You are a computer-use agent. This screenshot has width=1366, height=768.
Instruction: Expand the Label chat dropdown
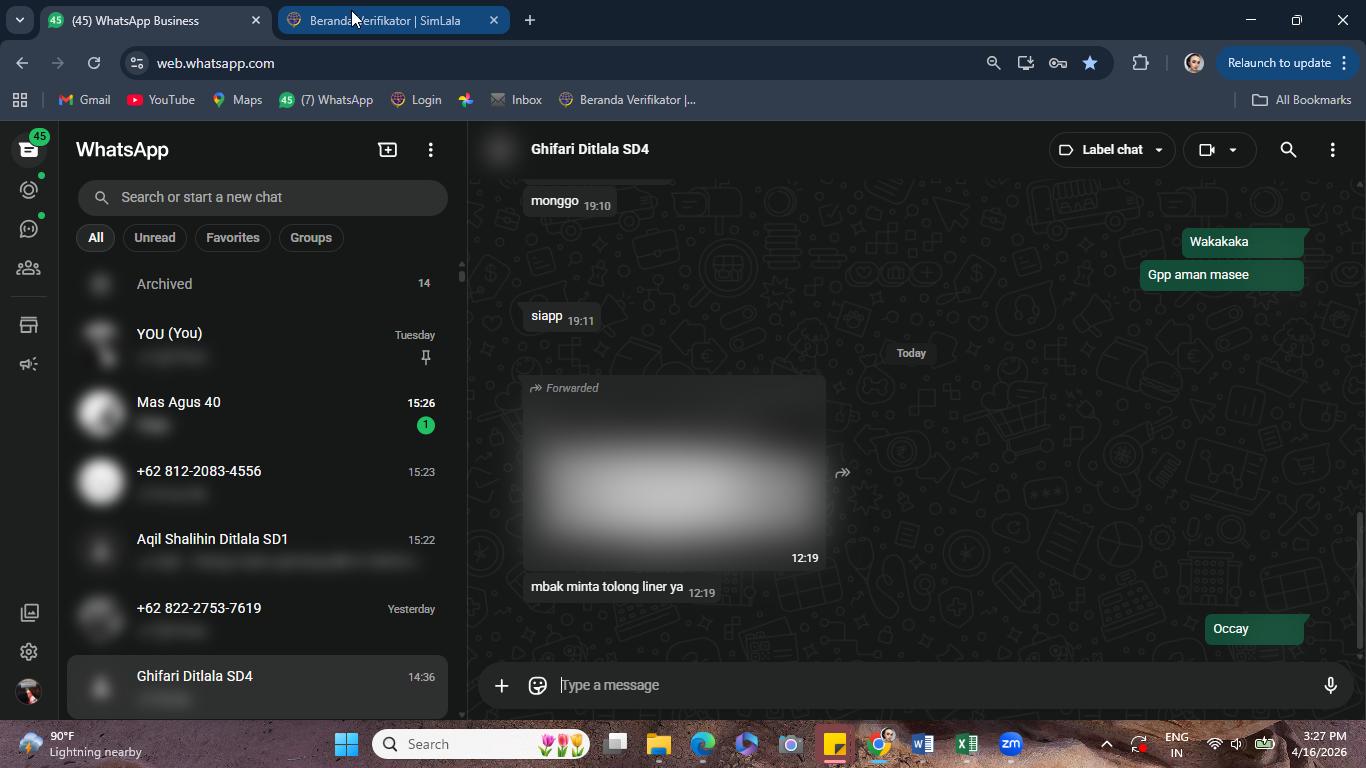click(x=1112, y=150)
